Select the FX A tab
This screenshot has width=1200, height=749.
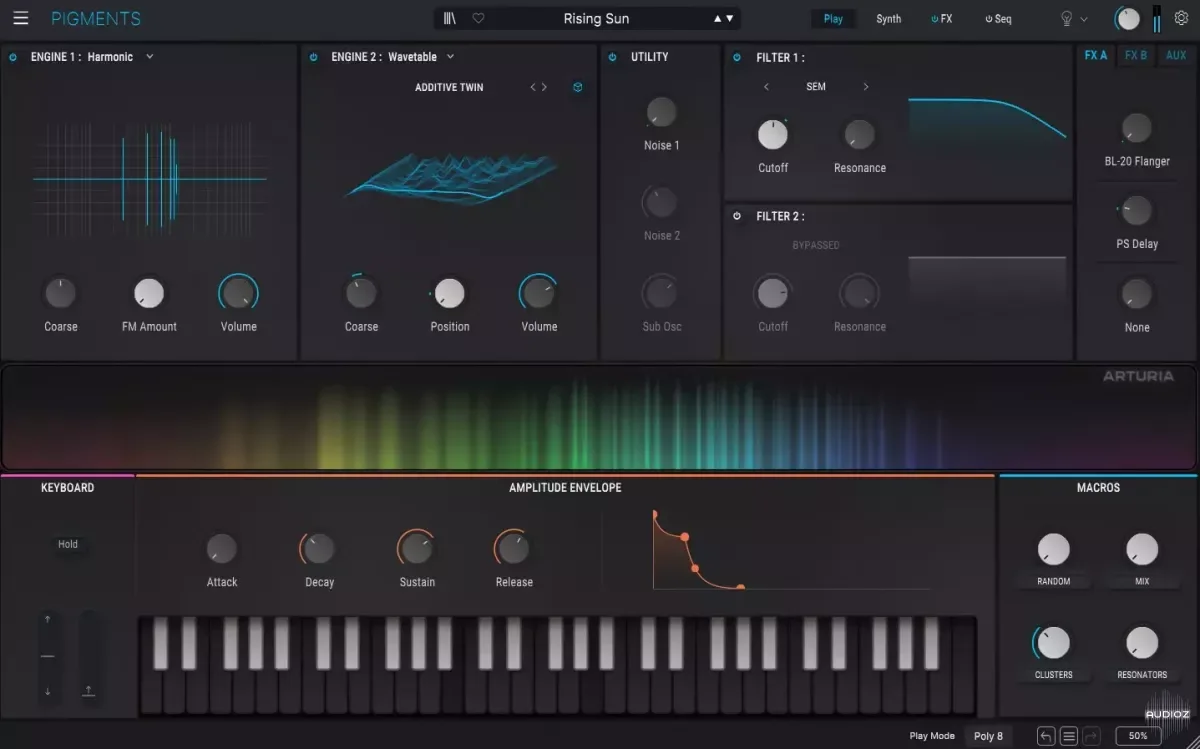[1096, 56]
